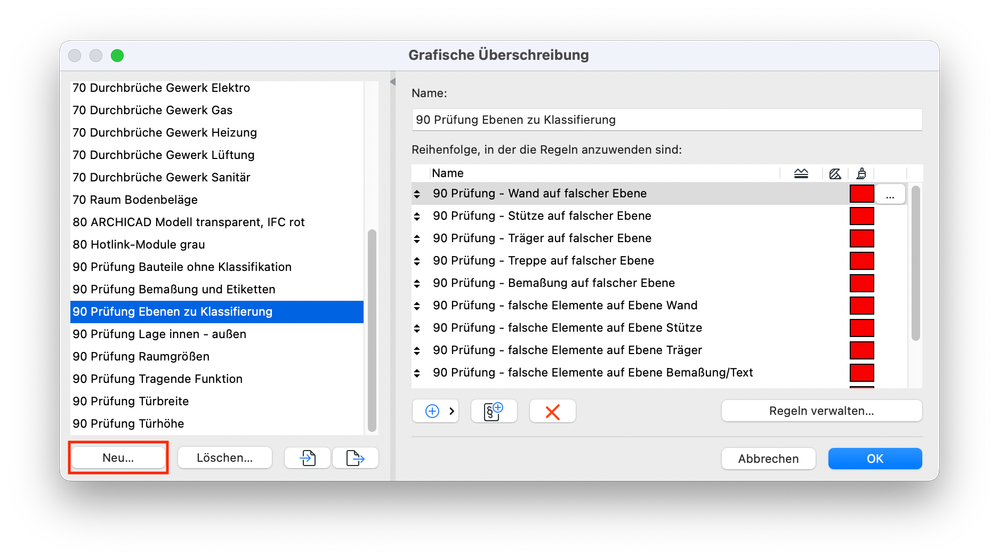The width and height of the screenshot is (999, 560).
Task: Select rule falsche Elemente auf Ebene Stütze
Action: tap(659, 328)
